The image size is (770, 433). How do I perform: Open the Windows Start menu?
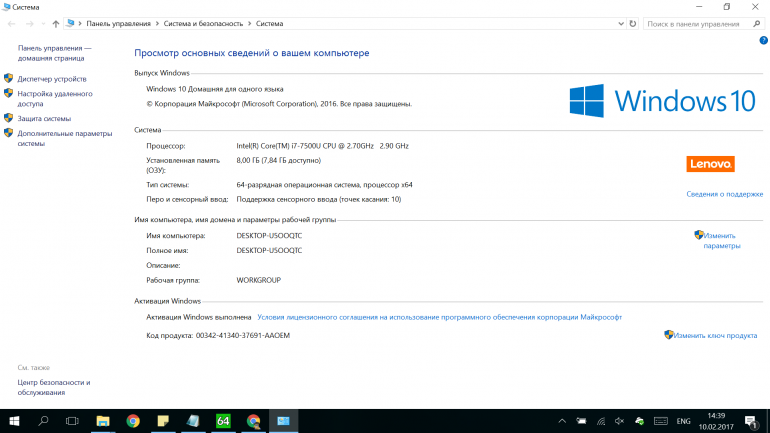tap(14, 421)
